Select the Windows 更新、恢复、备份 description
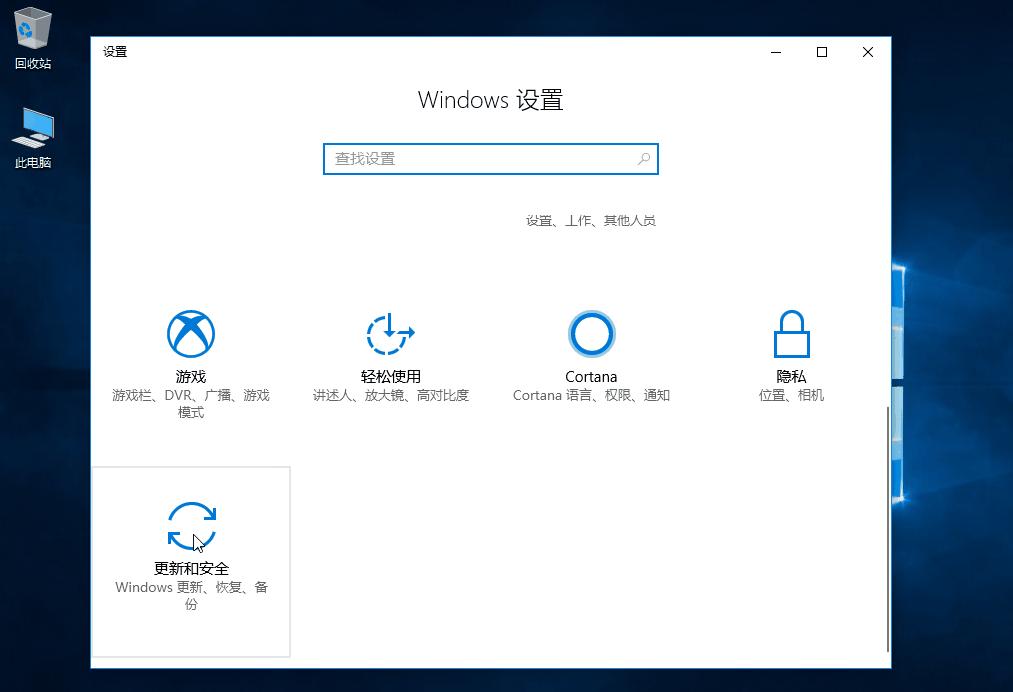 [x=190, y=596]
